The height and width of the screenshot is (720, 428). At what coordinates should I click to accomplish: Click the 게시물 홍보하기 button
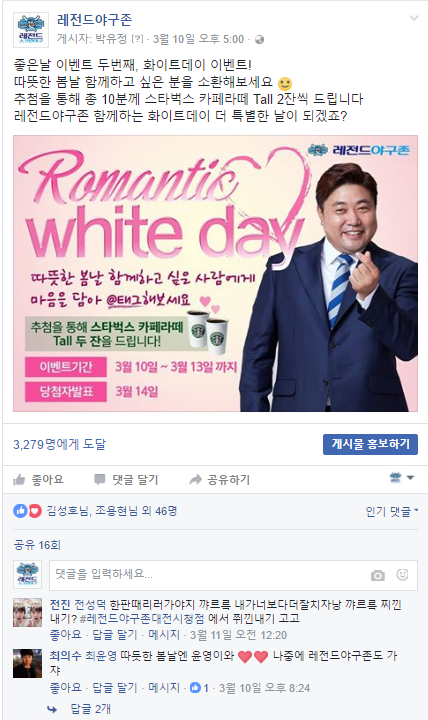[370, 444]
